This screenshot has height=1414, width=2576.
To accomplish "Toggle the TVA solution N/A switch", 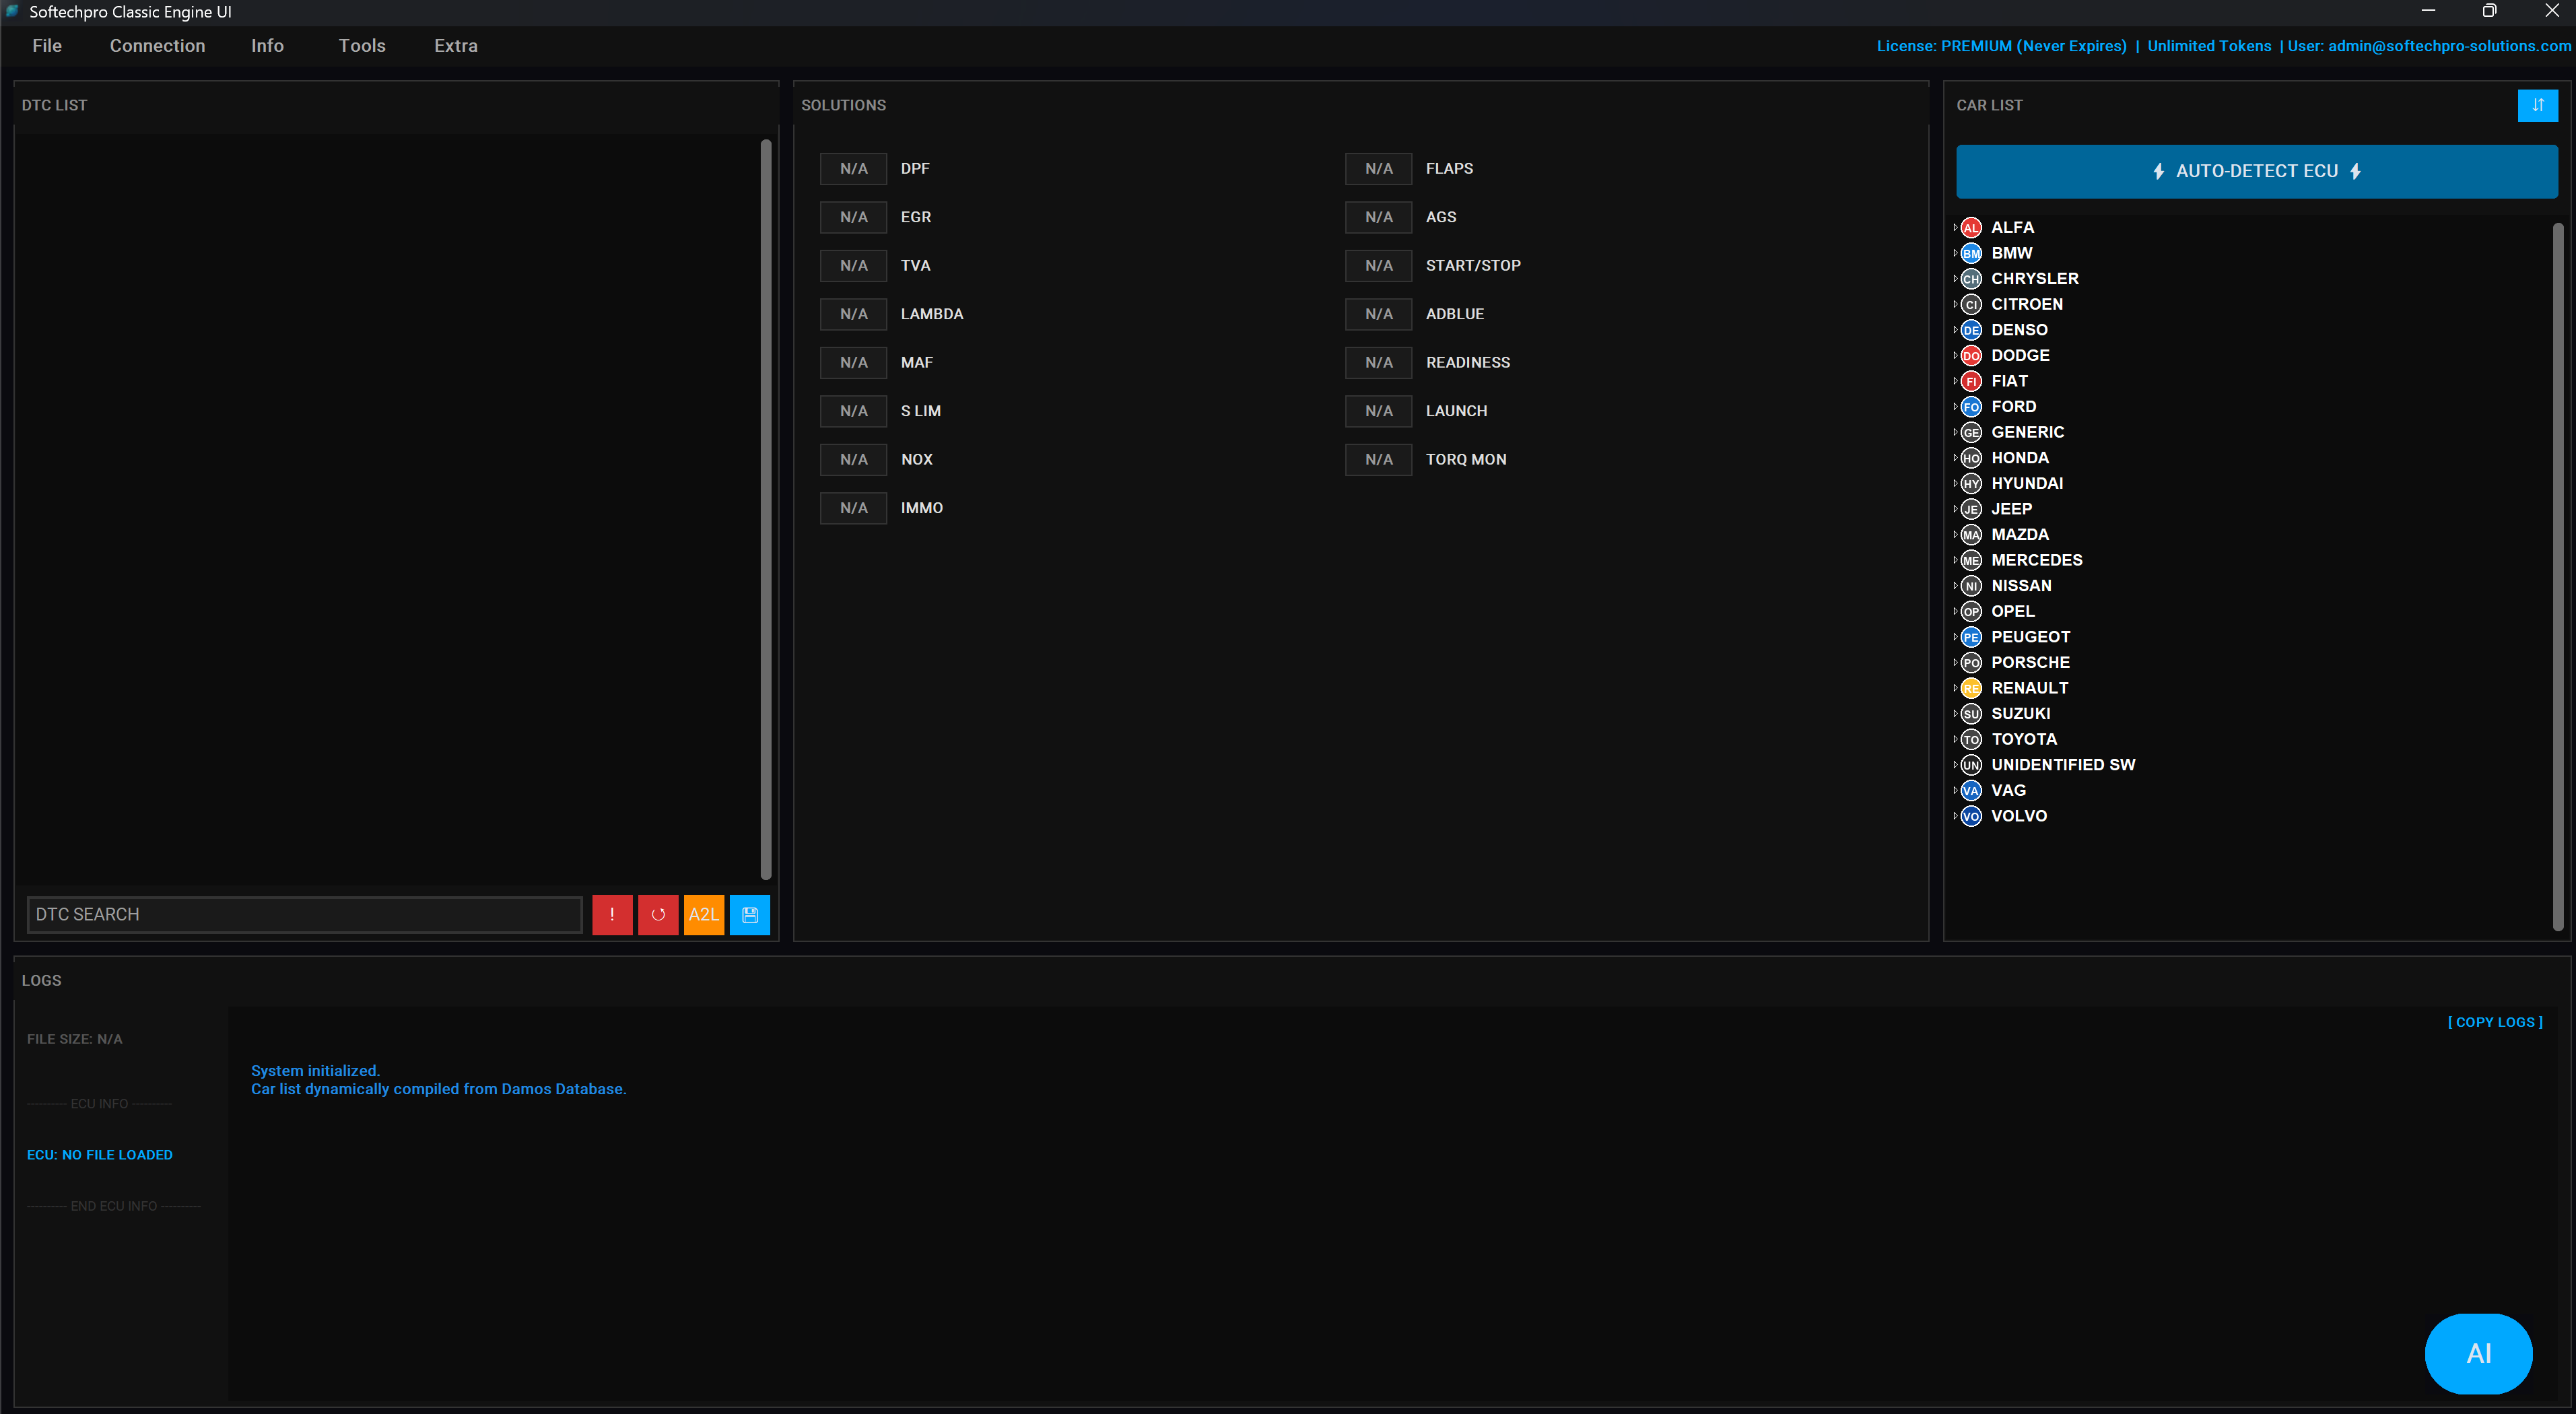I will pyautogui.click(x=853, y=265).
